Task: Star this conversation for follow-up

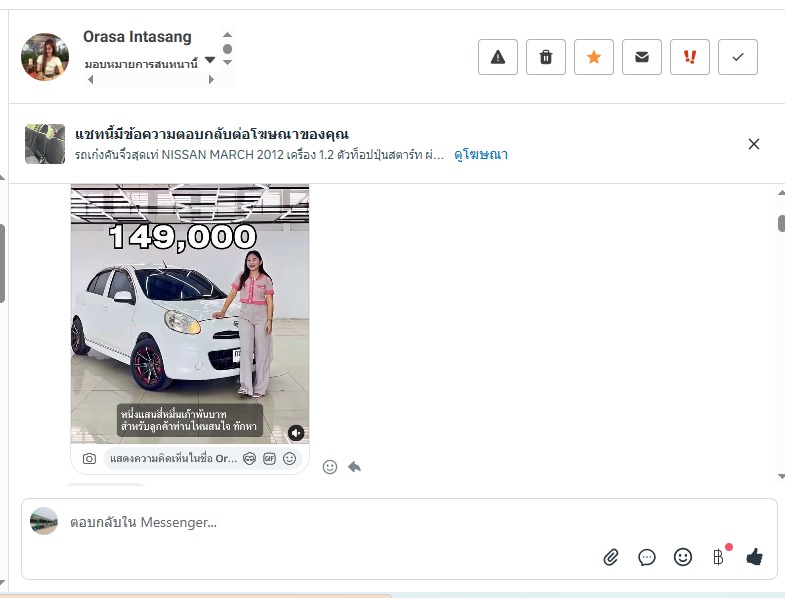Action: tap(594, 57)
